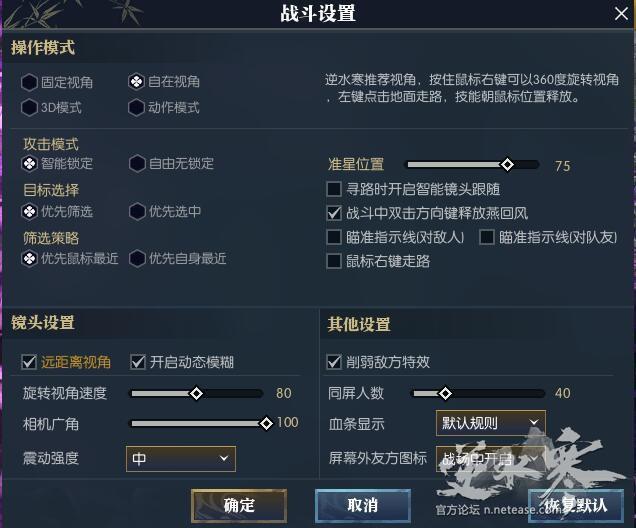Enable 寻路时开启智能镜头跟随 checkbox
This screenshot has width=636, height=528.
click(x=335, y=188)
